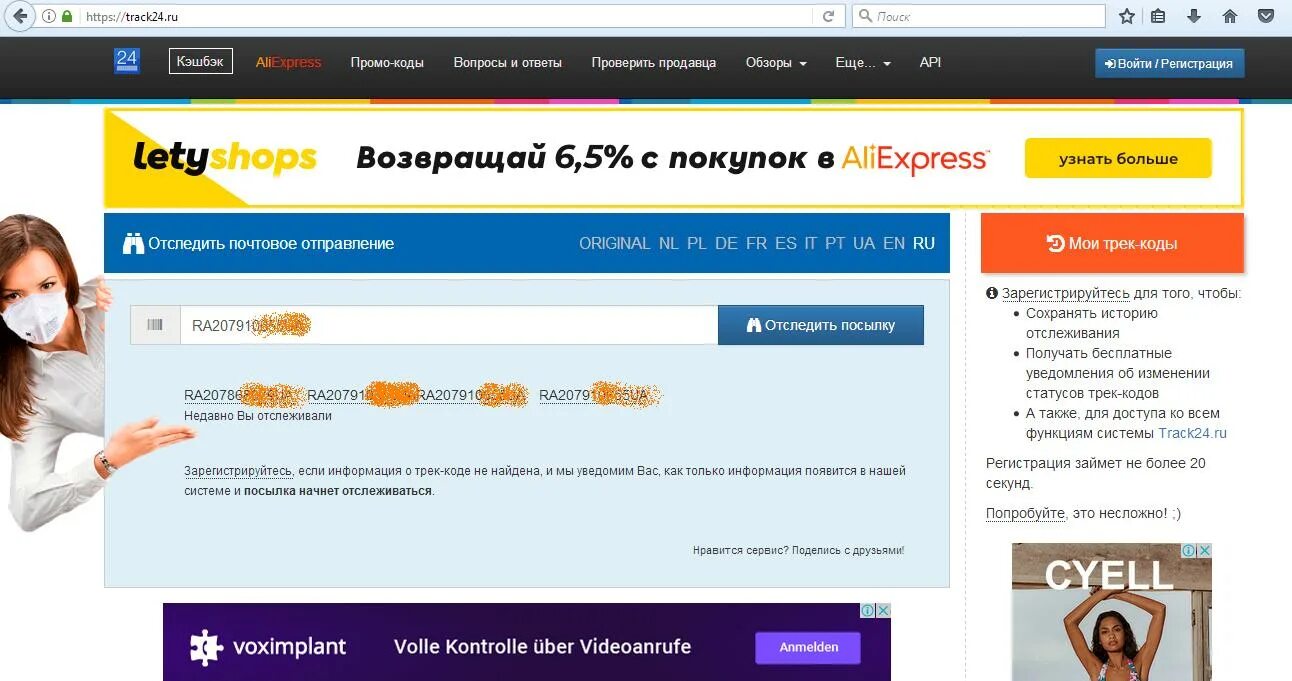This screenshot has width=1292, height=681.
Task: Switch language to DE
Action: tap(727, 243)
